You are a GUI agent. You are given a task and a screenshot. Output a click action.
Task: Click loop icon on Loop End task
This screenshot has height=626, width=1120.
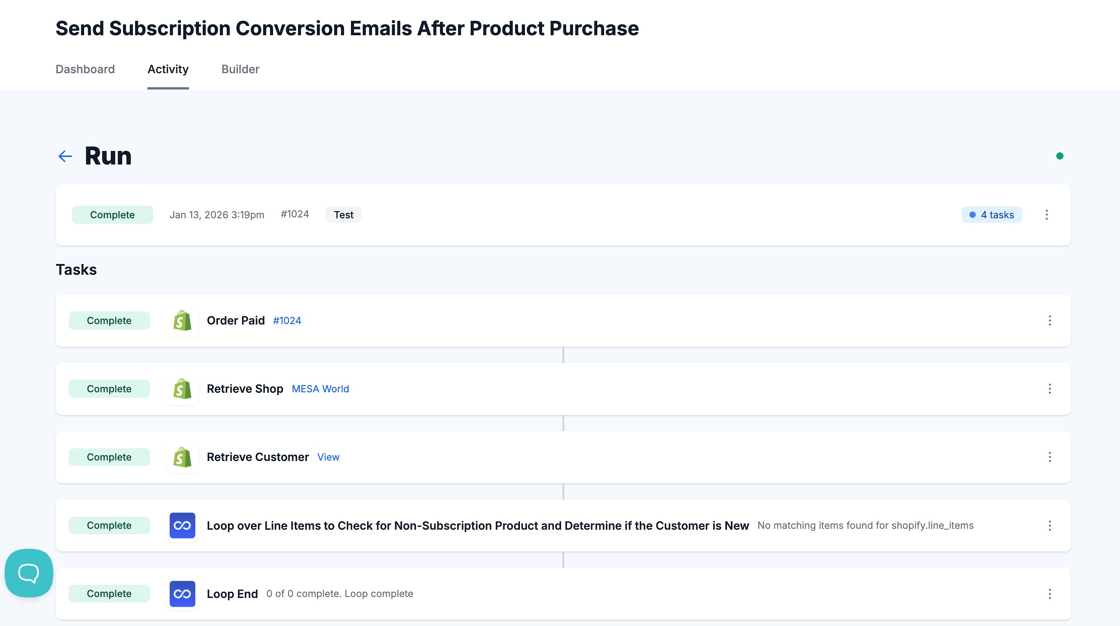pos(182,594)
